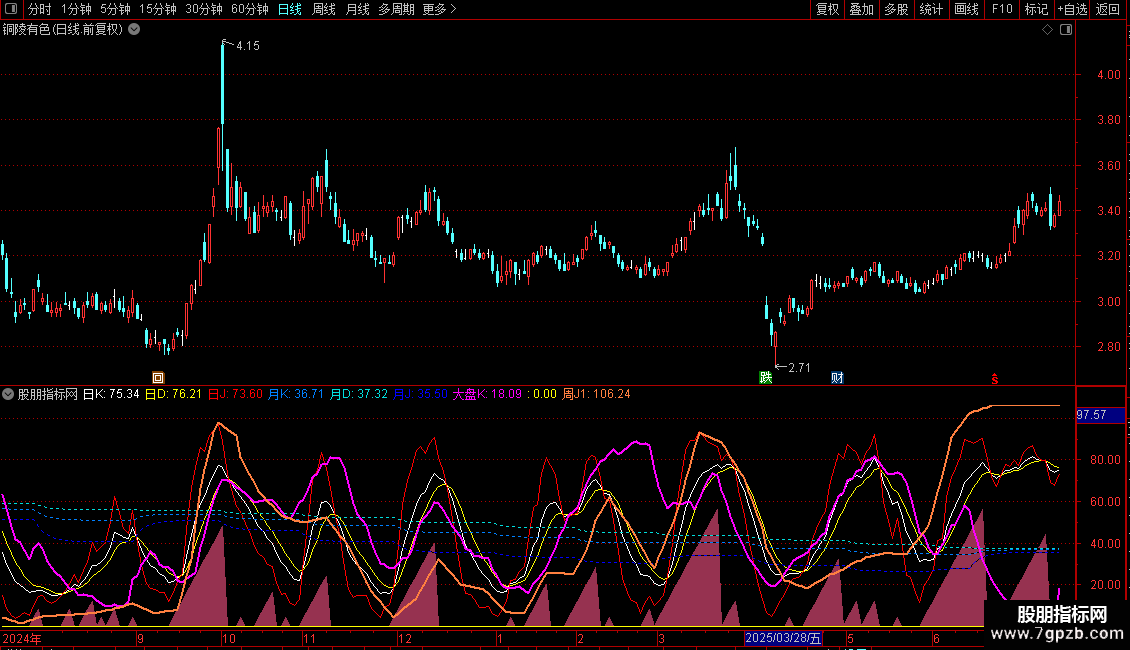
Task: Toggle the right side panel icon
Action: [x=1066, y=30]
